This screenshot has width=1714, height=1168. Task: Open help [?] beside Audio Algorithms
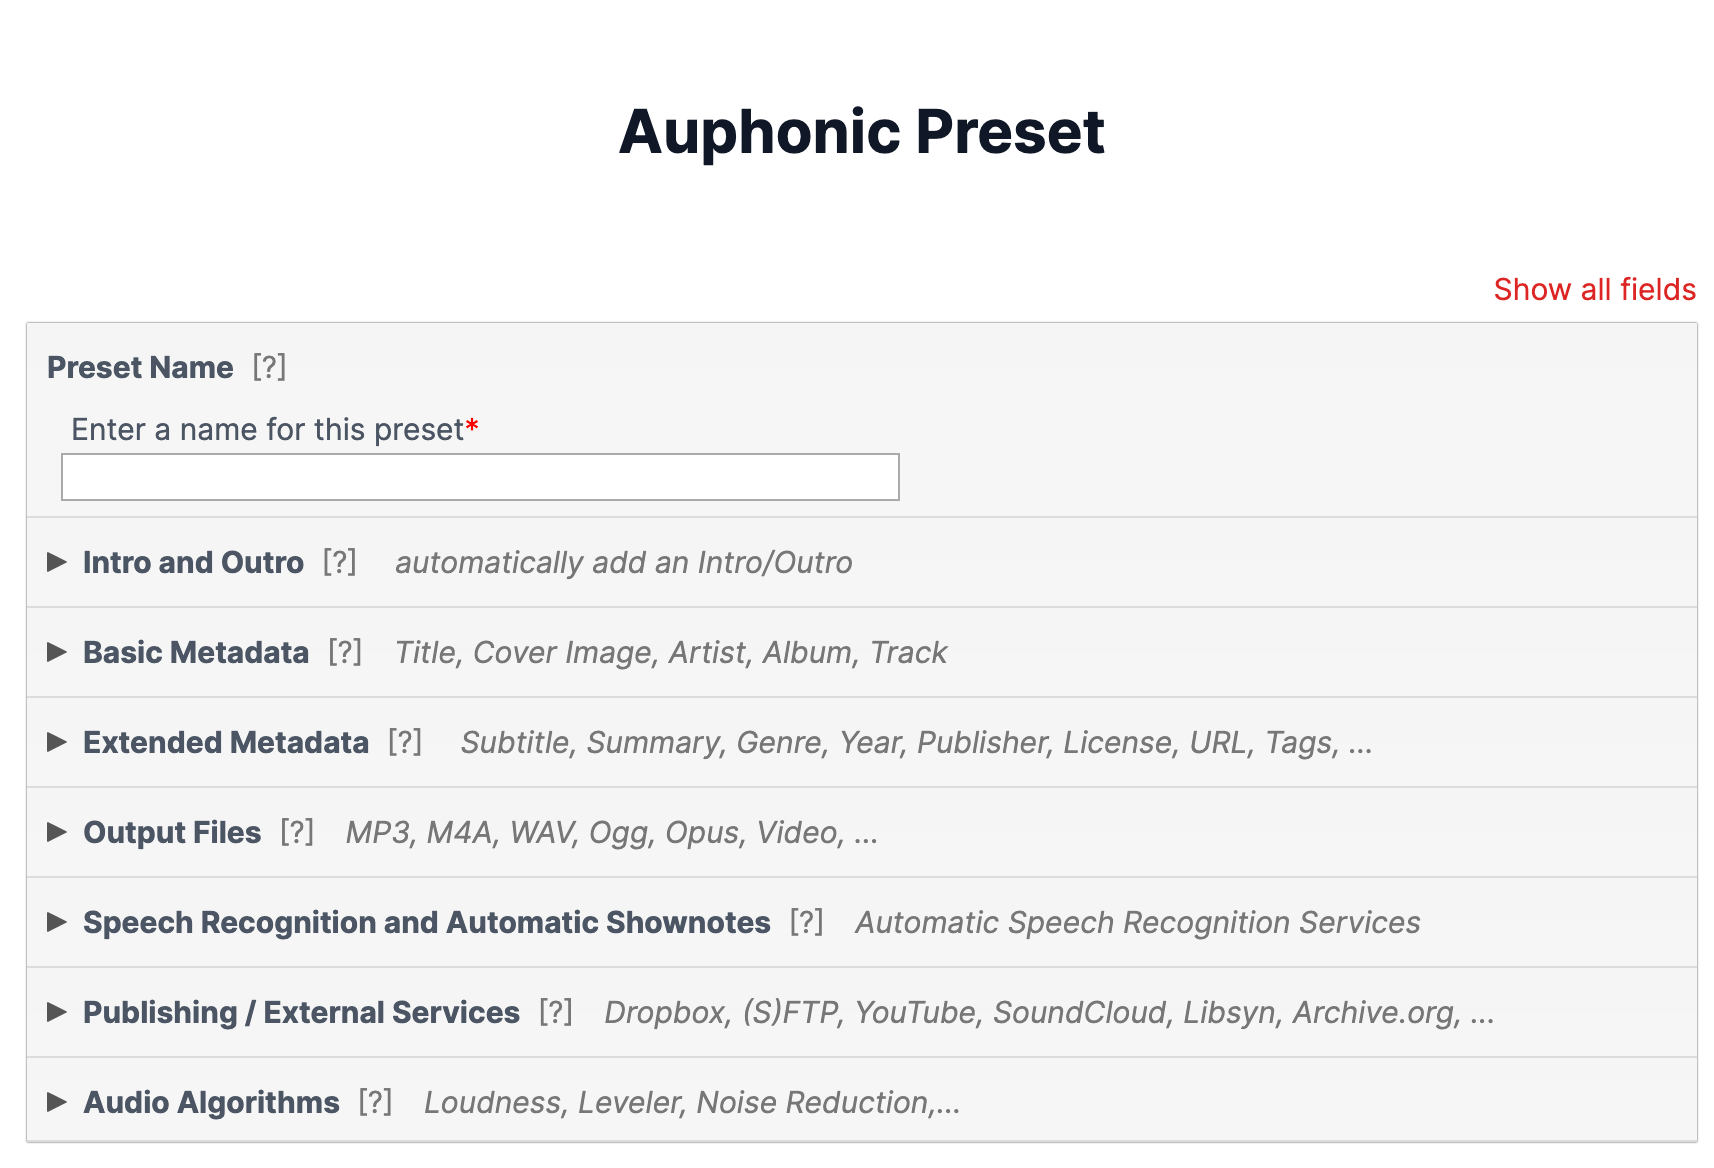pyautogui.click(x=376, y=1102)
